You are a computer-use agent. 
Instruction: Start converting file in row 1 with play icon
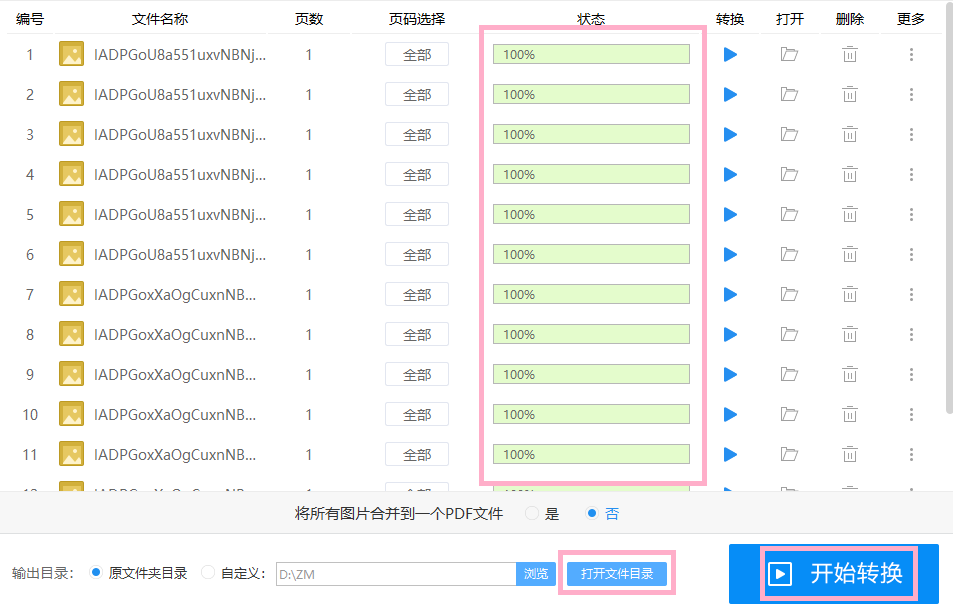730,54
